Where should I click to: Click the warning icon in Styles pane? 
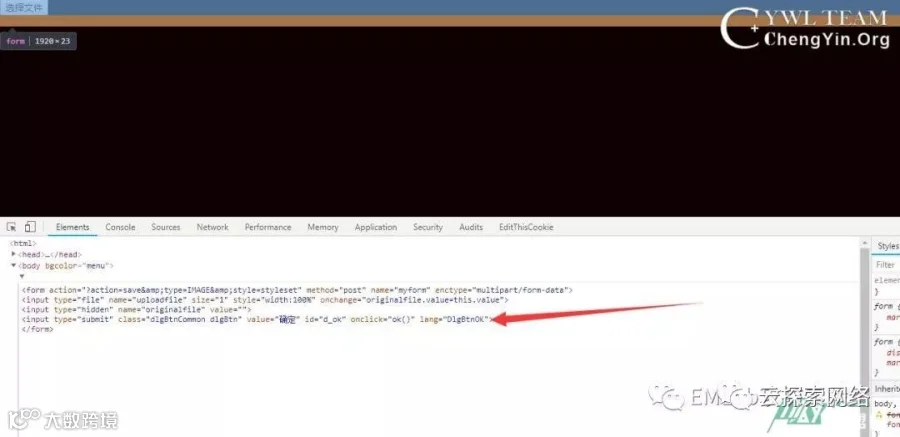pyautogui.click(x=878, y=414)
